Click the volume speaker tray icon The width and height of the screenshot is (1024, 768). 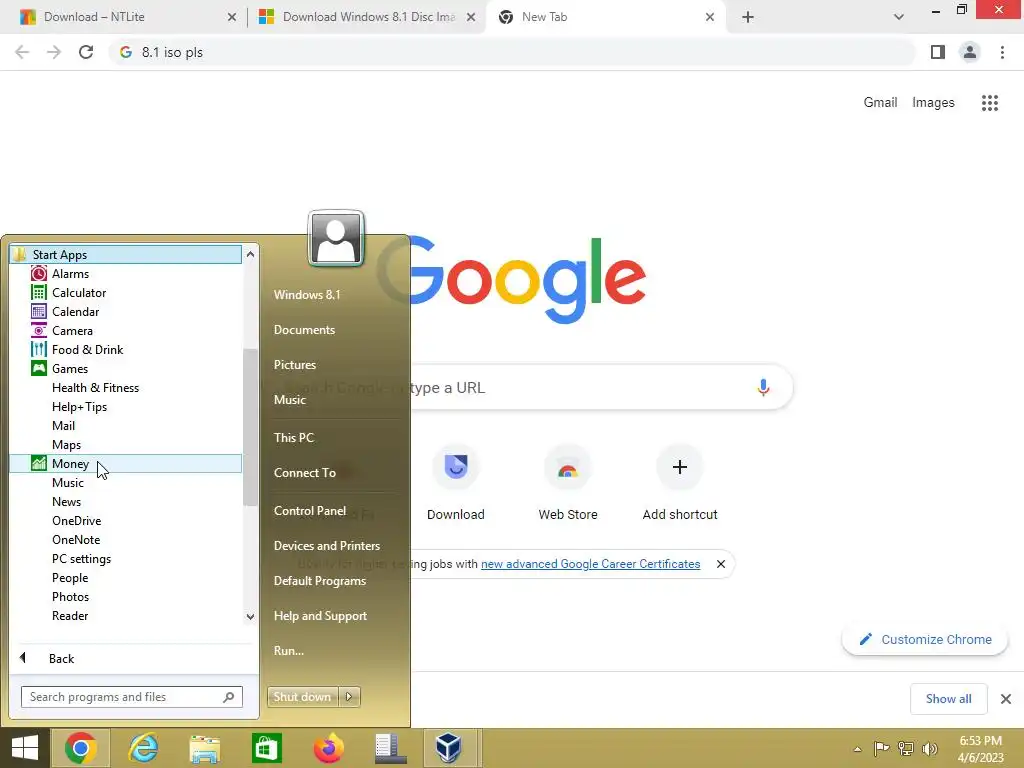[929, 748]
